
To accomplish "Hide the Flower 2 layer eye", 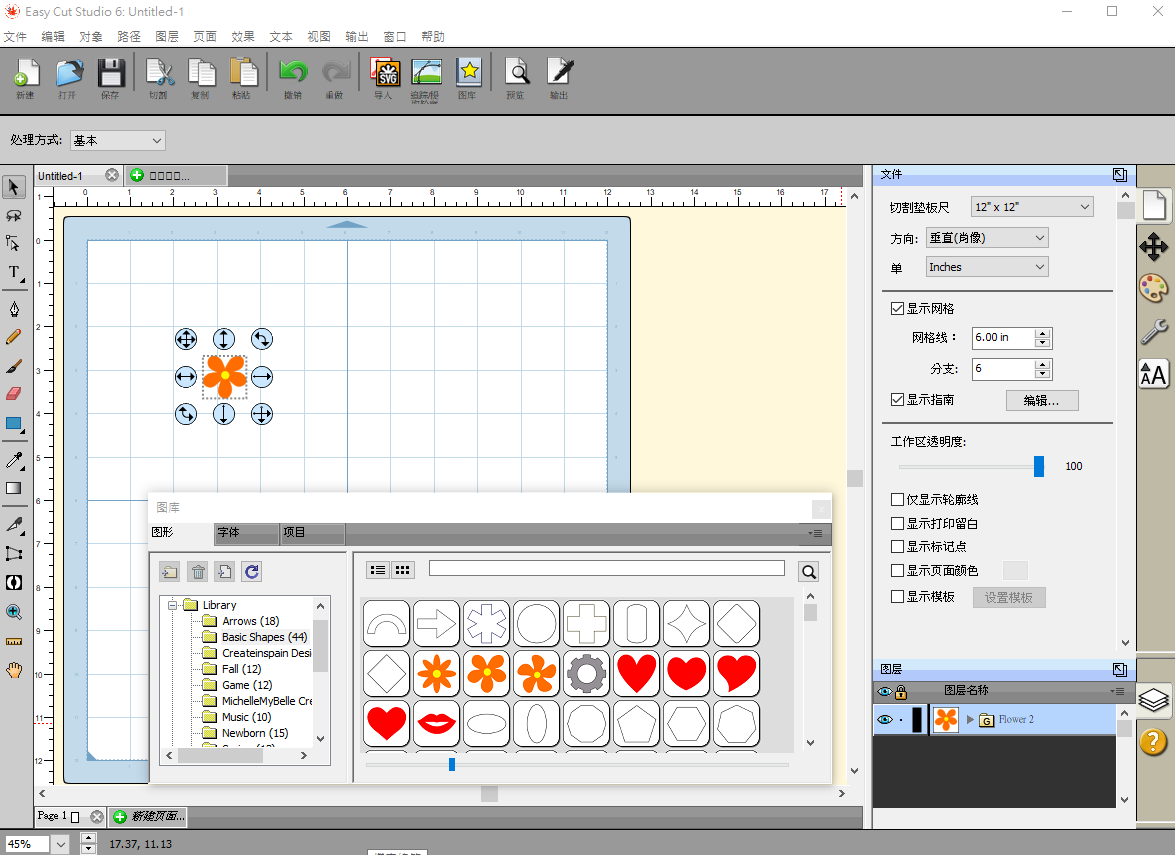I will (884, 719).
